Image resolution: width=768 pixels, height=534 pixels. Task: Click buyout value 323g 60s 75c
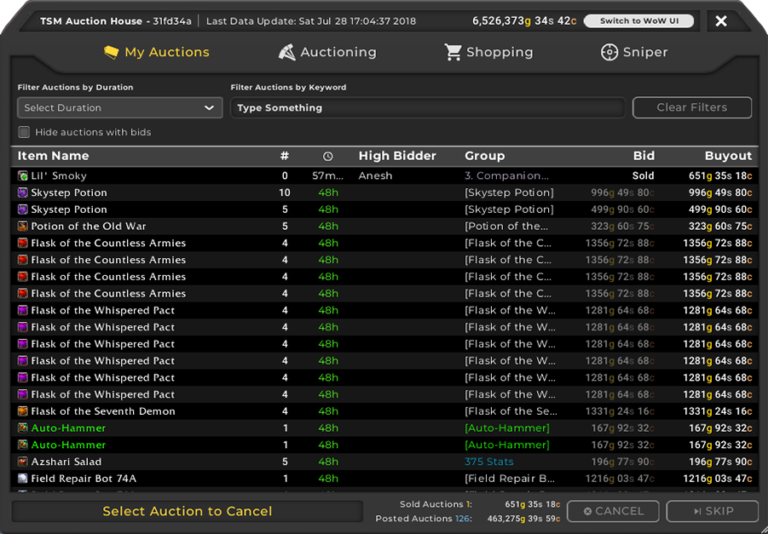pyautogui.click(x=720, y=226)
